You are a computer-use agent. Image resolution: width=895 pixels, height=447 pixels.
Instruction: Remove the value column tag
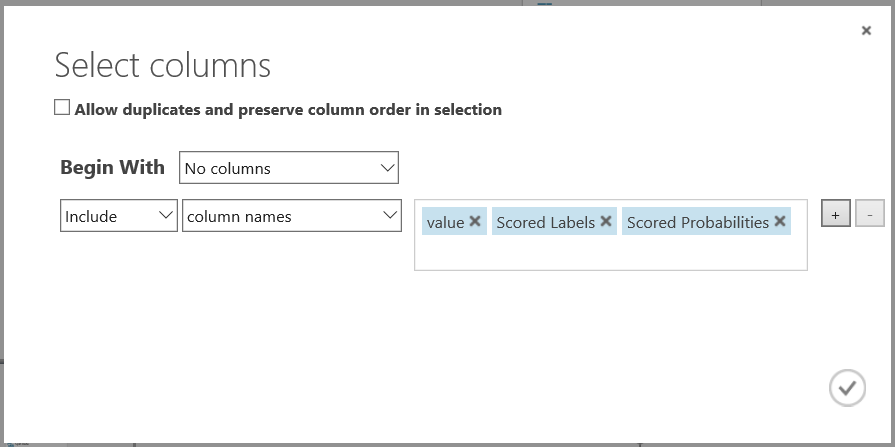(x=475, y=222)
